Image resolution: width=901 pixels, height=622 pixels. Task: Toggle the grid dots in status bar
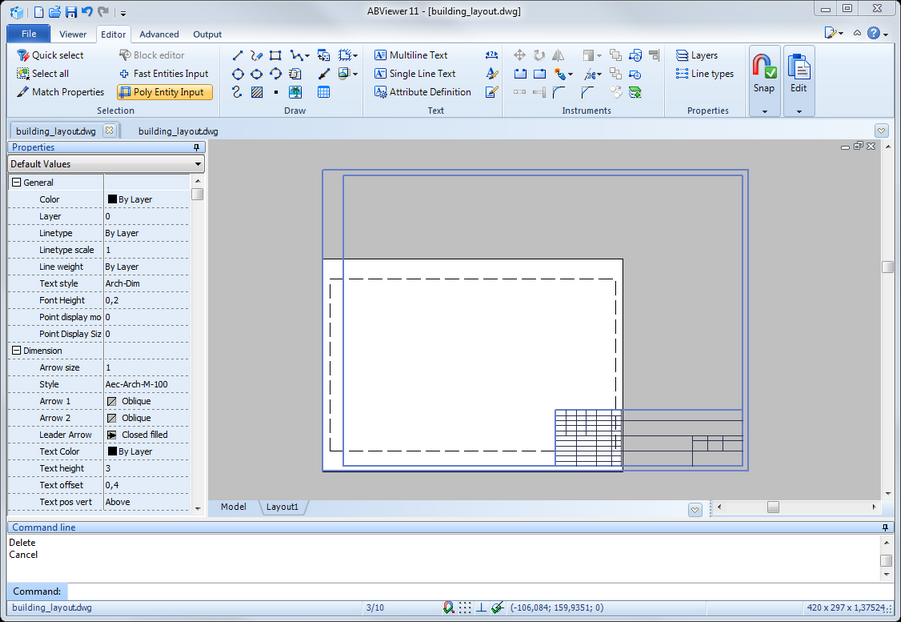pos(465,607)
